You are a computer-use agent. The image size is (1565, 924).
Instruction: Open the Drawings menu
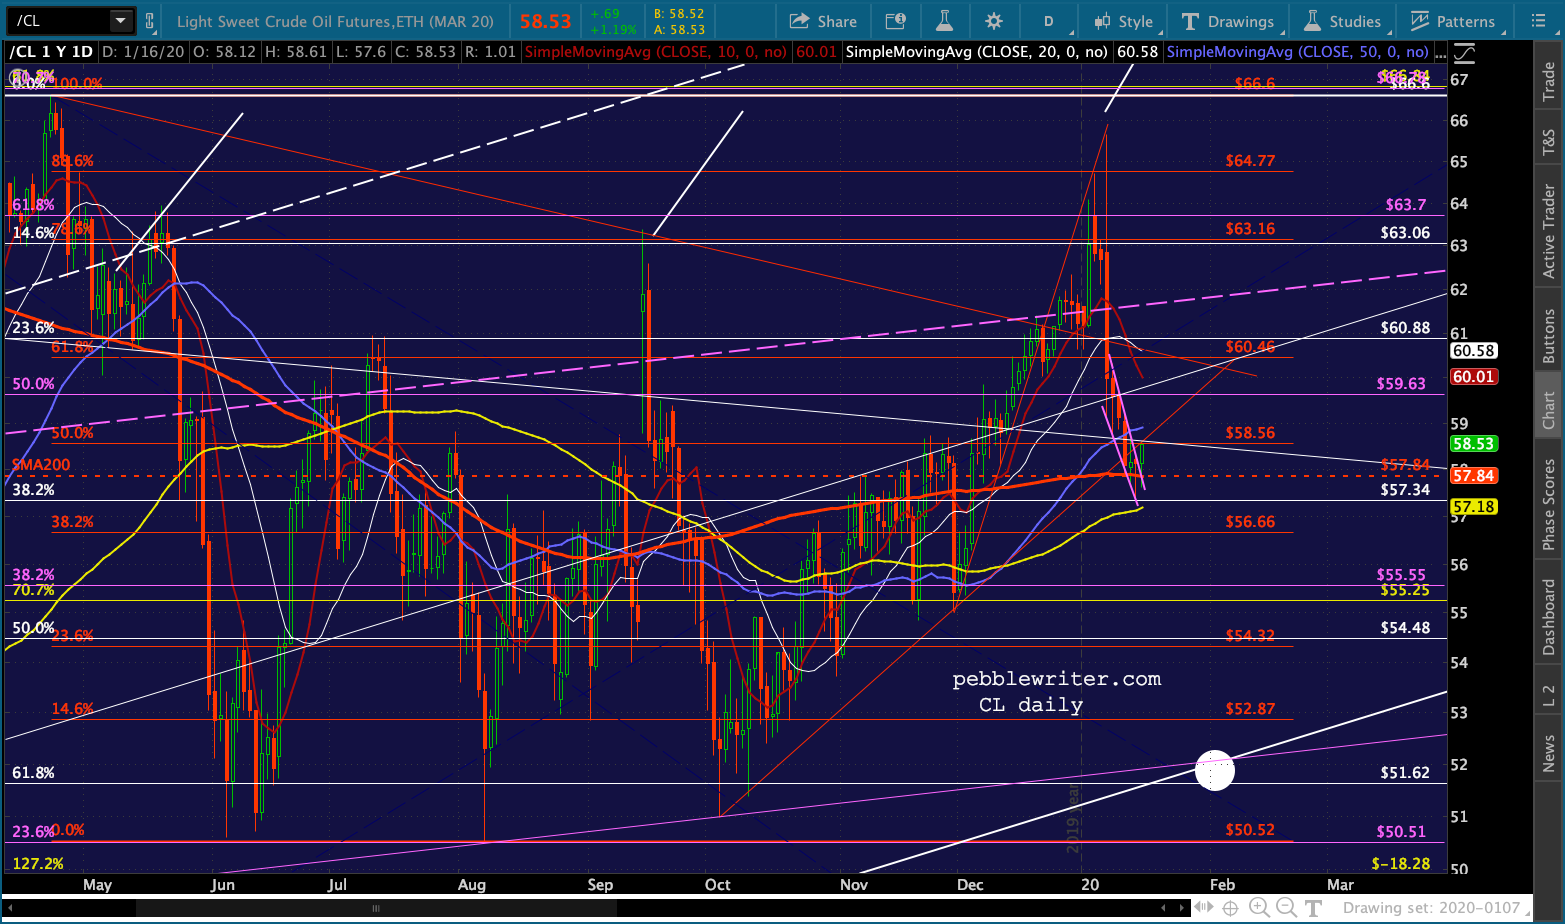click(1228, 21)
